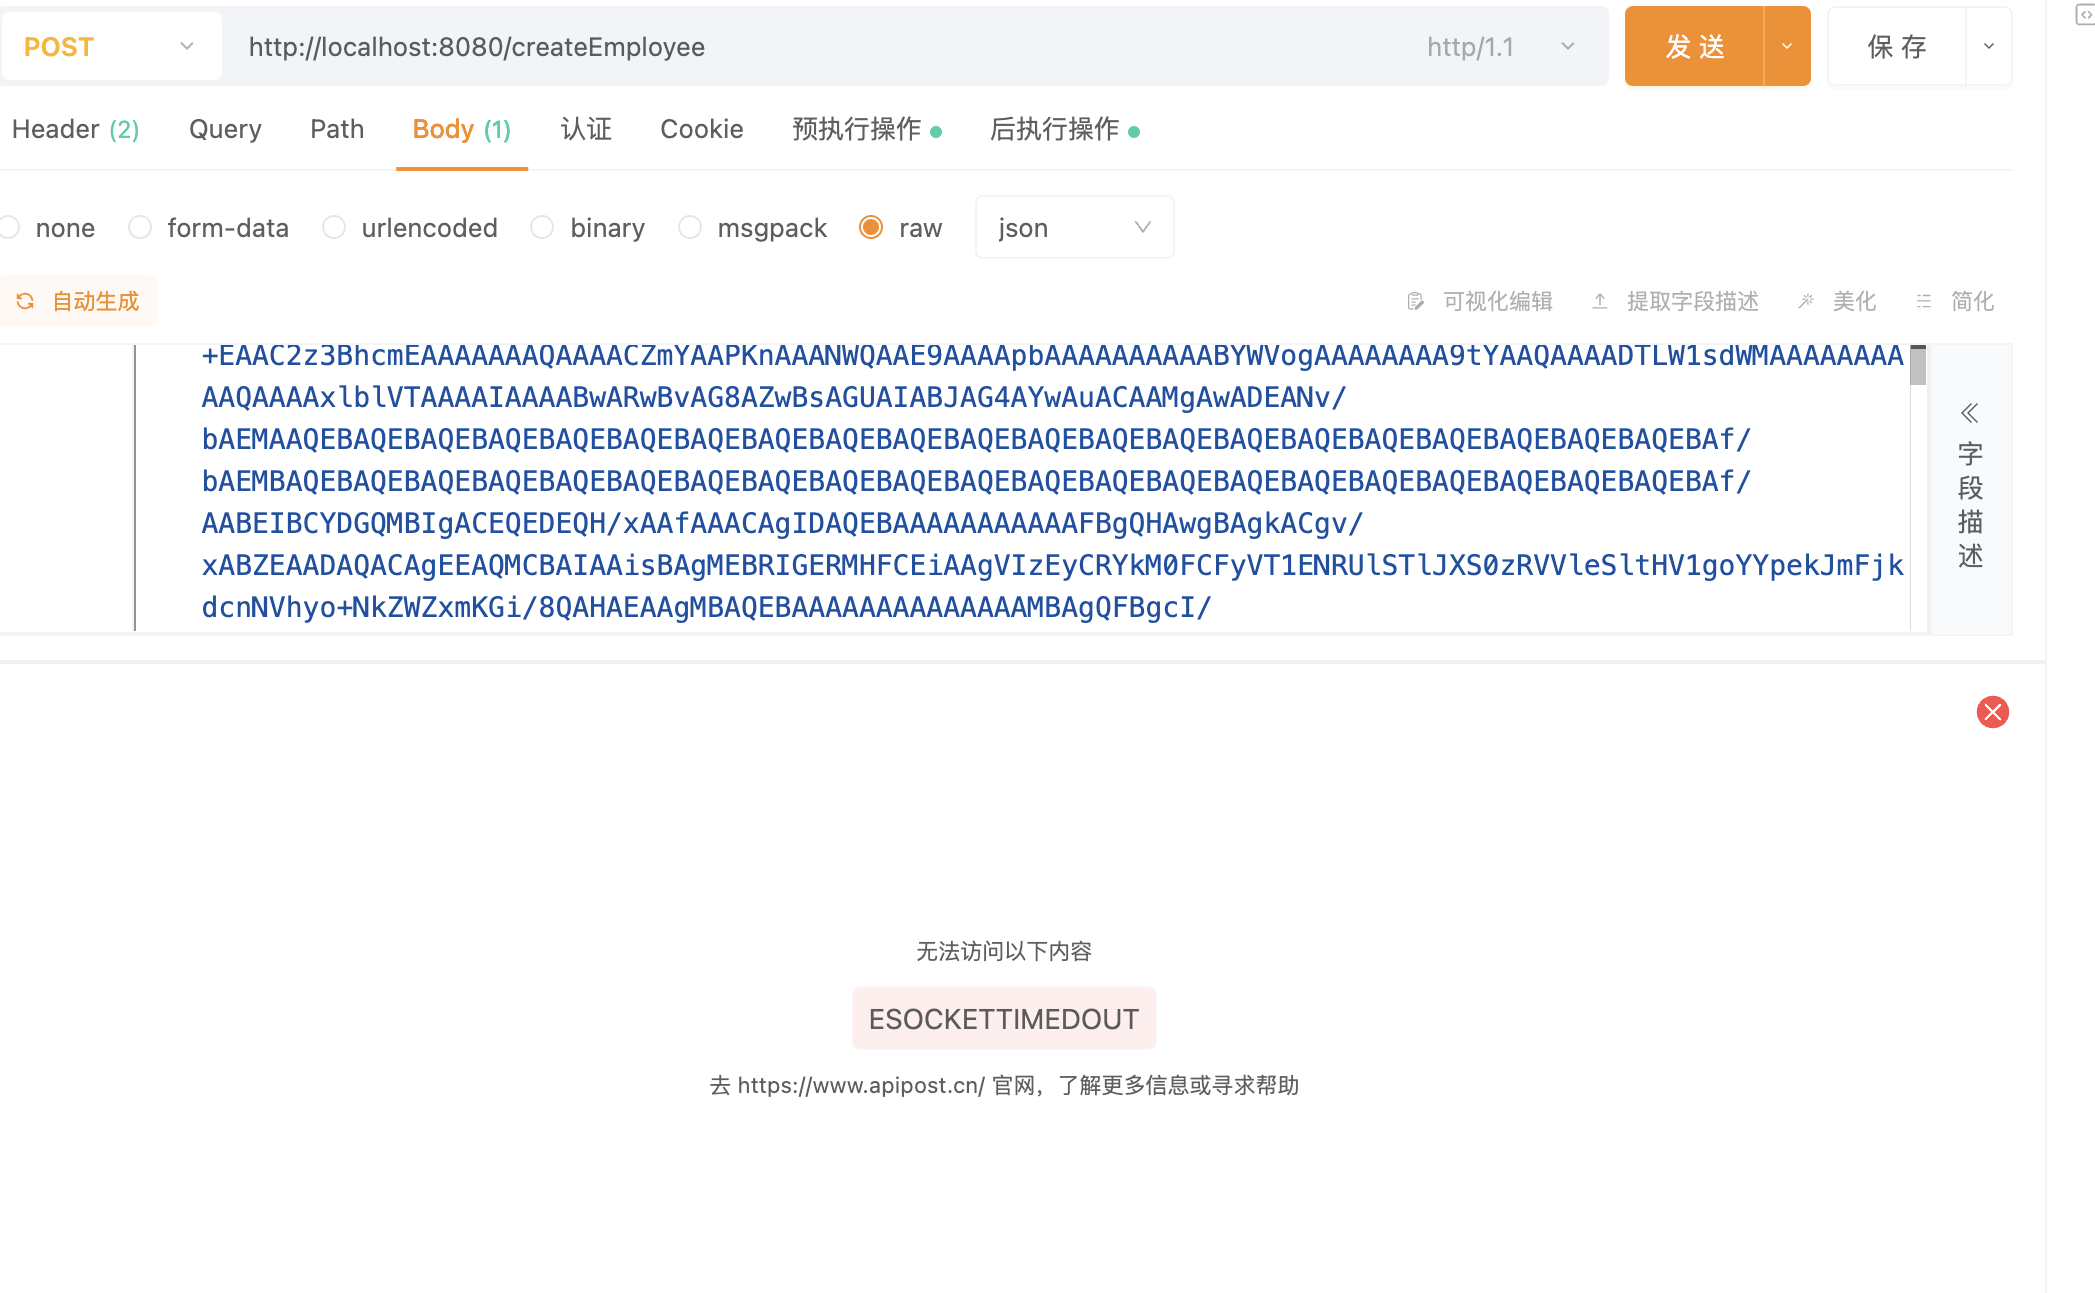Click the 美化 beautify wand icon
The image size is (2095, 1293).
(1806, 301)
